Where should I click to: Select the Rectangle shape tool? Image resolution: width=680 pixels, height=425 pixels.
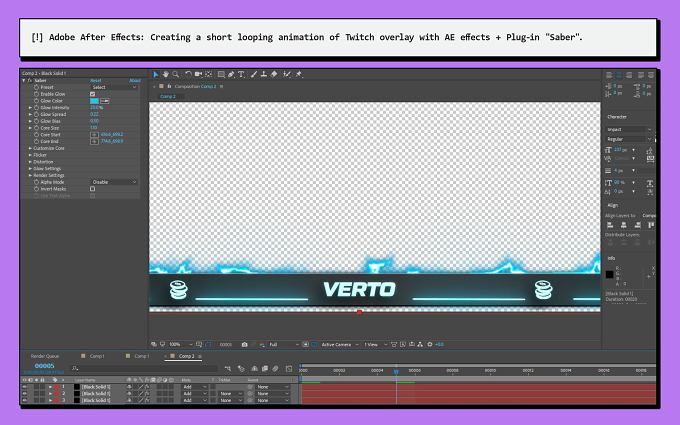click(221, 74)
